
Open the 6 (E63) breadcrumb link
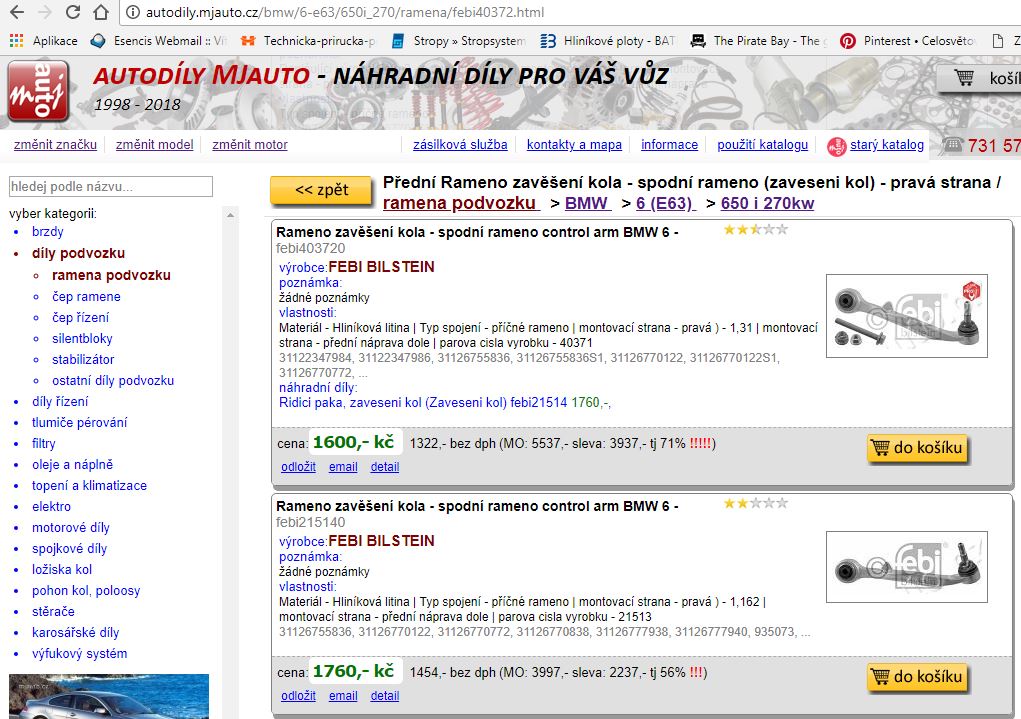(665, 203)
